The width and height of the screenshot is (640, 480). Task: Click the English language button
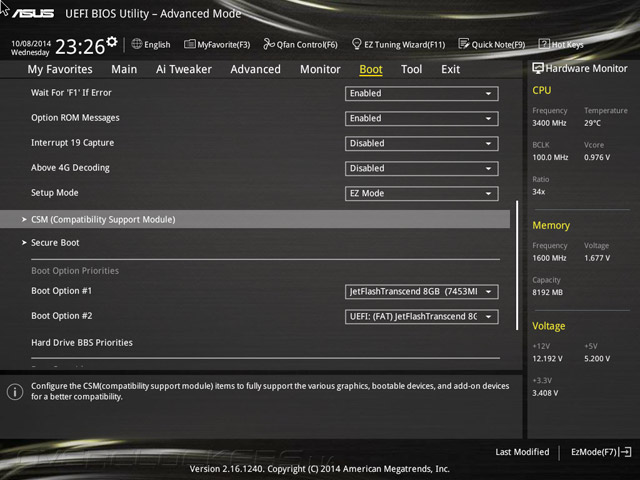tap(157, 44)
